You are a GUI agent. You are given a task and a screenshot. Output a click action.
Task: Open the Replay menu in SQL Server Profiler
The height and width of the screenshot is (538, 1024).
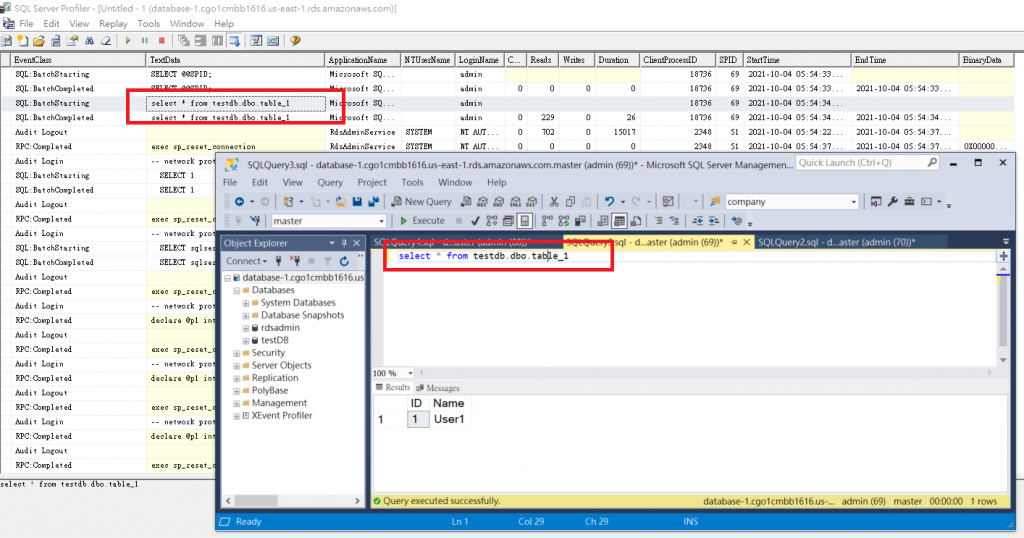tap(113, 24)
